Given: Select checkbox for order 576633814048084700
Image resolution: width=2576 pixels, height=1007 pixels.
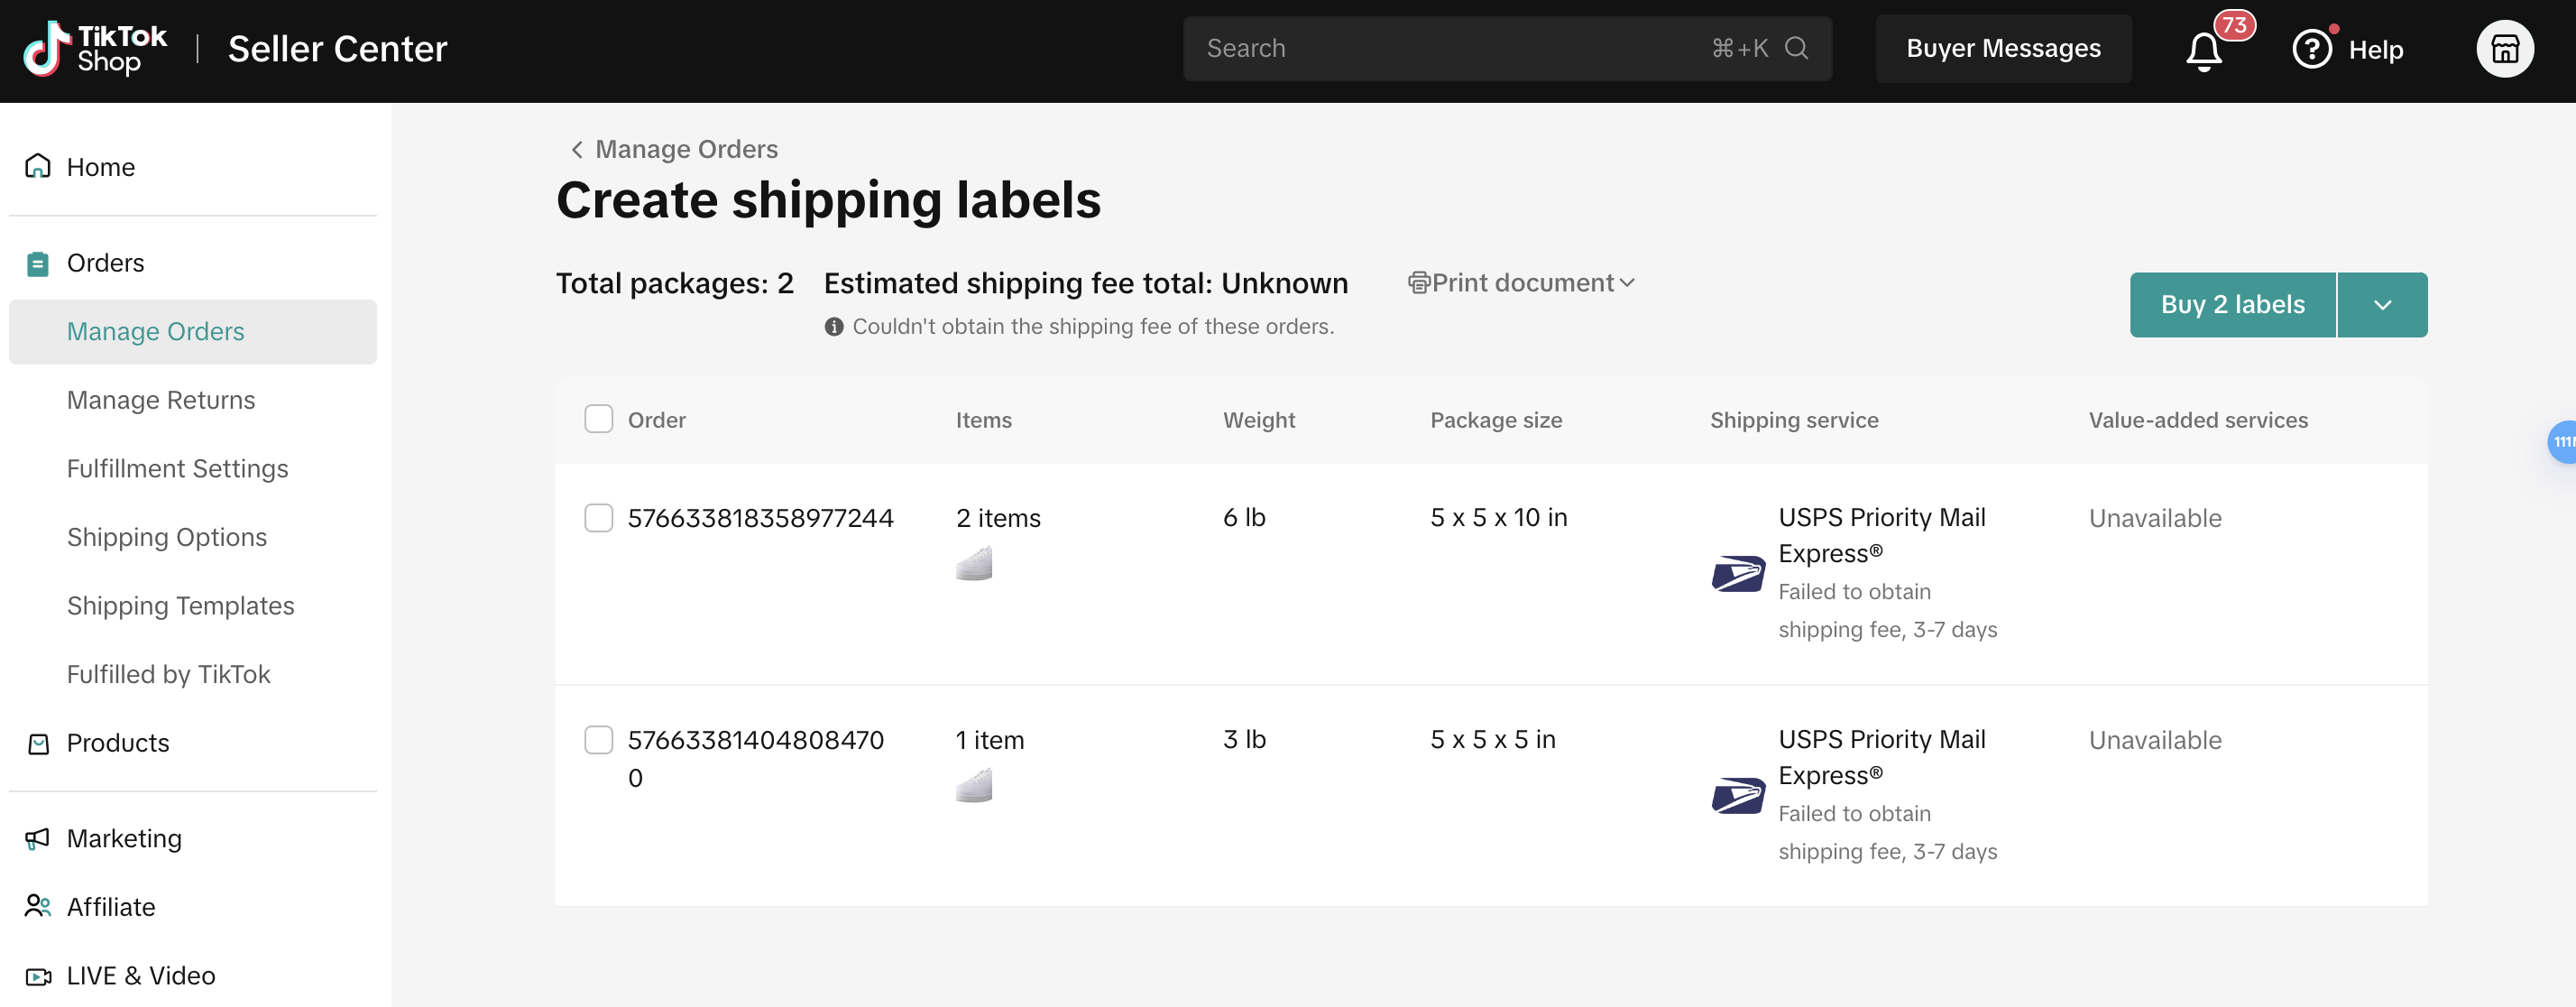Looking at the screenshot, I should (x=598, y=740).
